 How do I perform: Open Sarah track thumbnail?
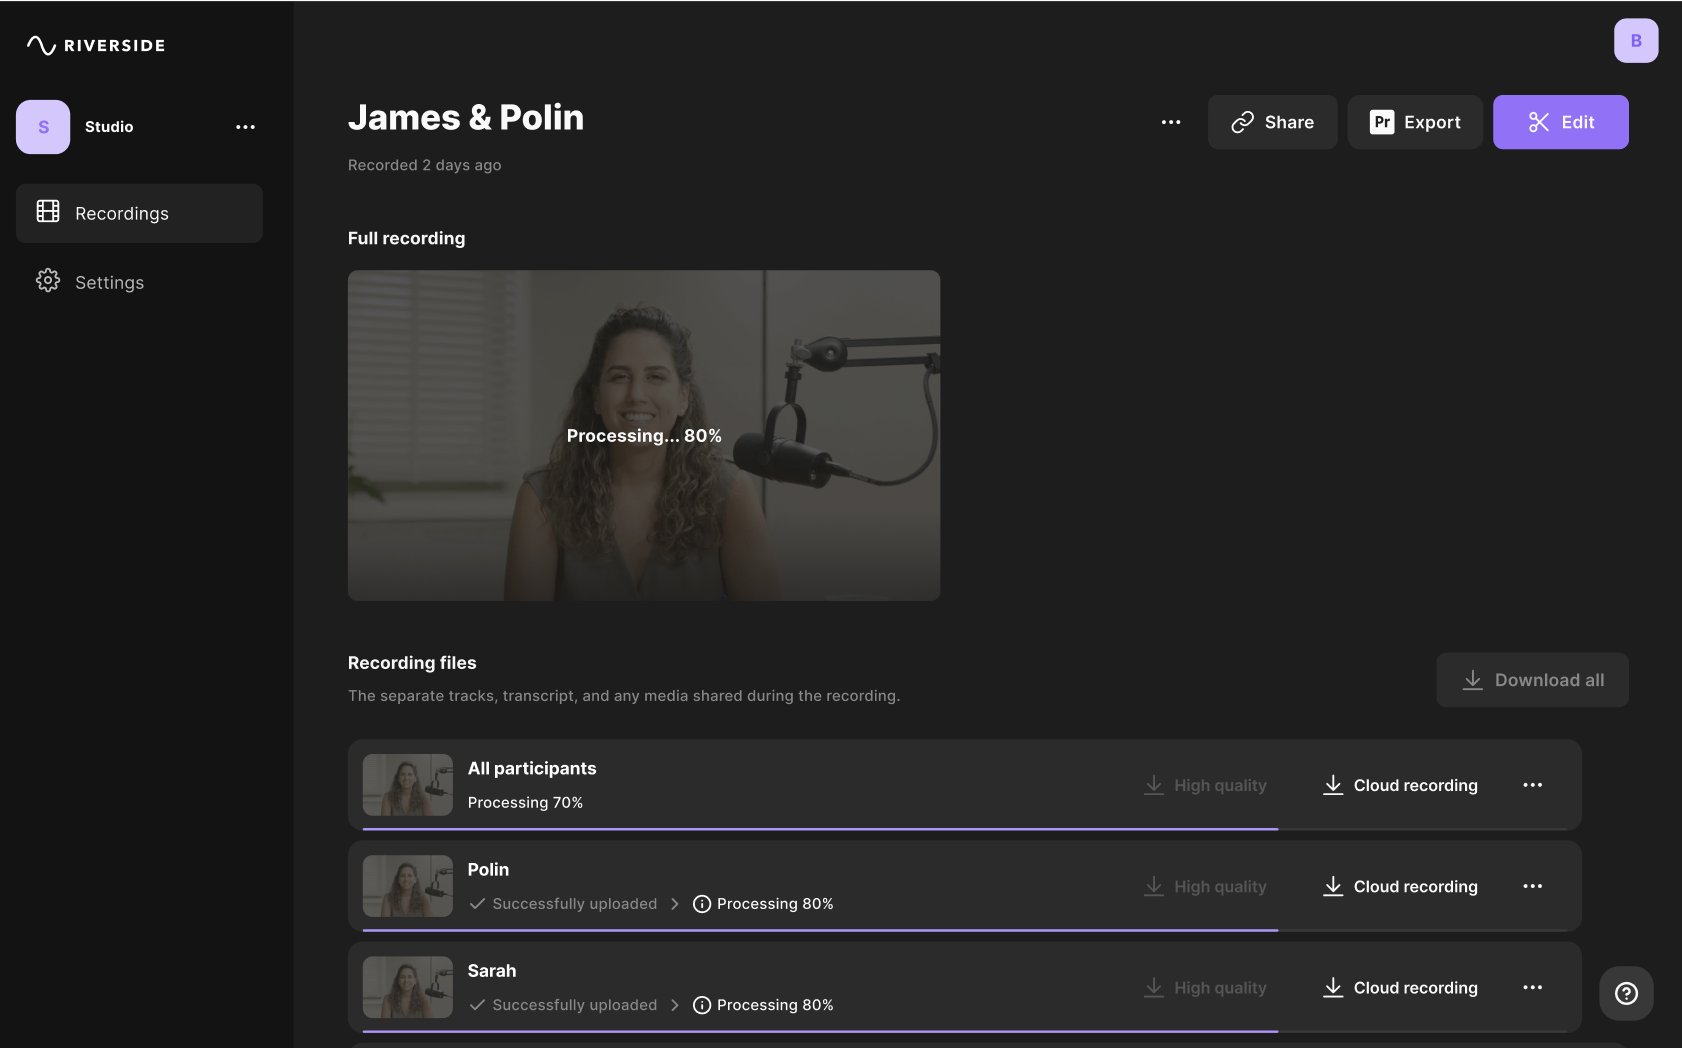408,987
